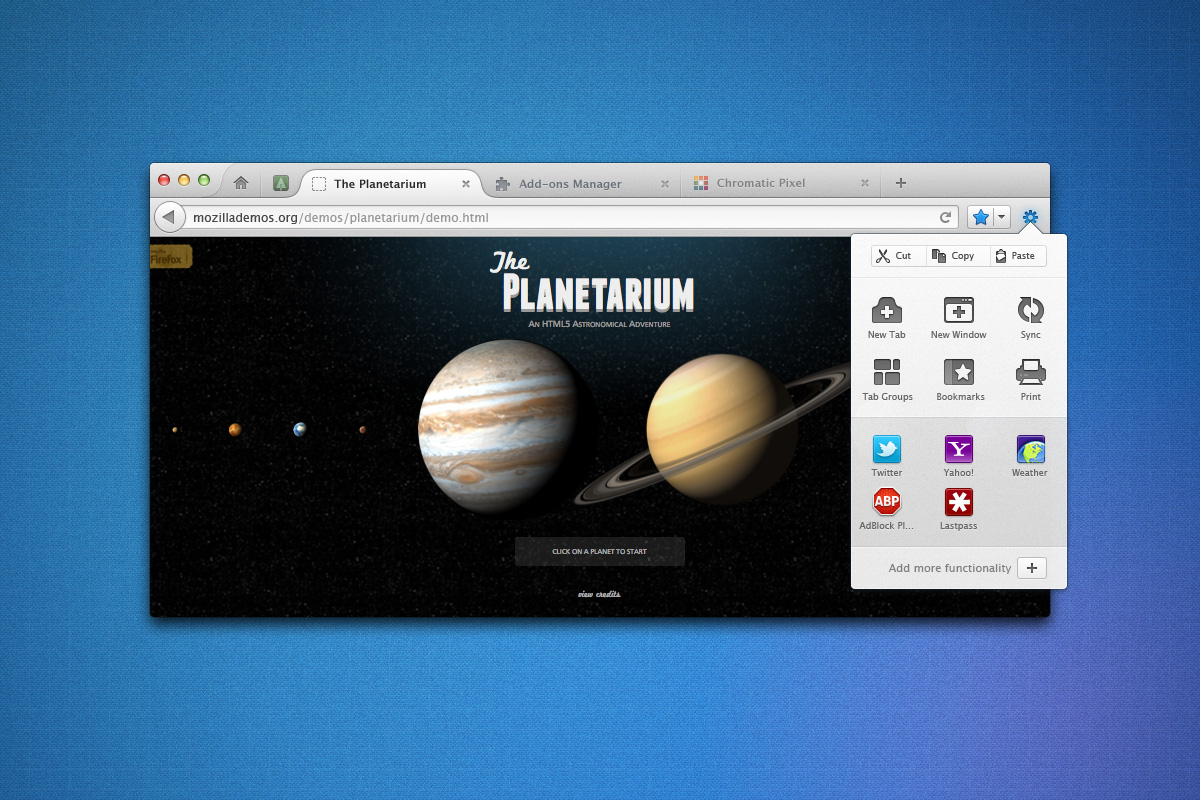Click the Sync icon
This screenshot has height=800, width=1200.
pyautogui.click(x=1030, y=310)
